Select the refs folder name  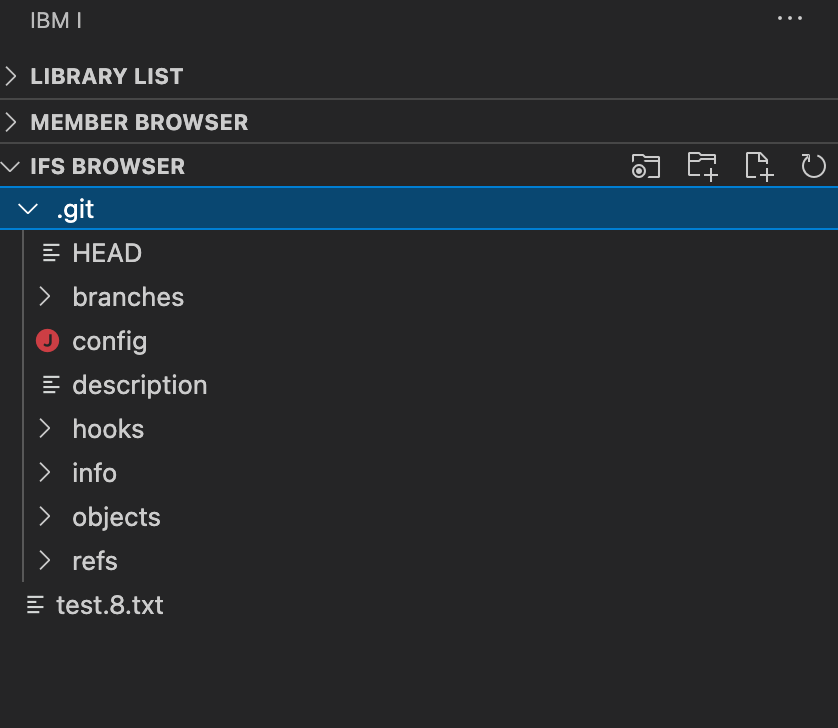(x=95, y=561)
